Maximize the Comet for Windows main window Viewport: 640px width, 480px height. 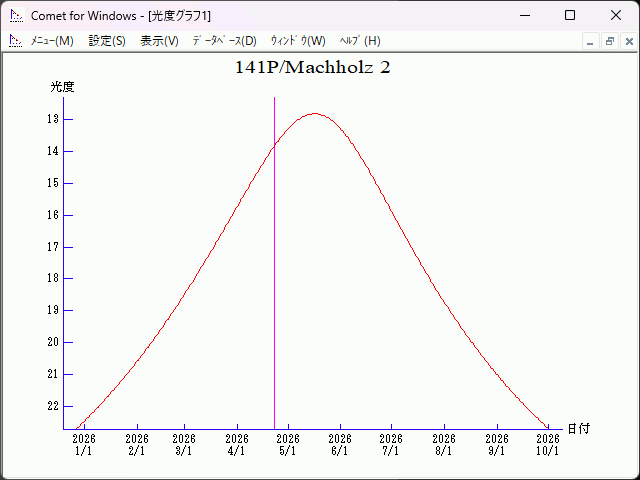(570, 16)
